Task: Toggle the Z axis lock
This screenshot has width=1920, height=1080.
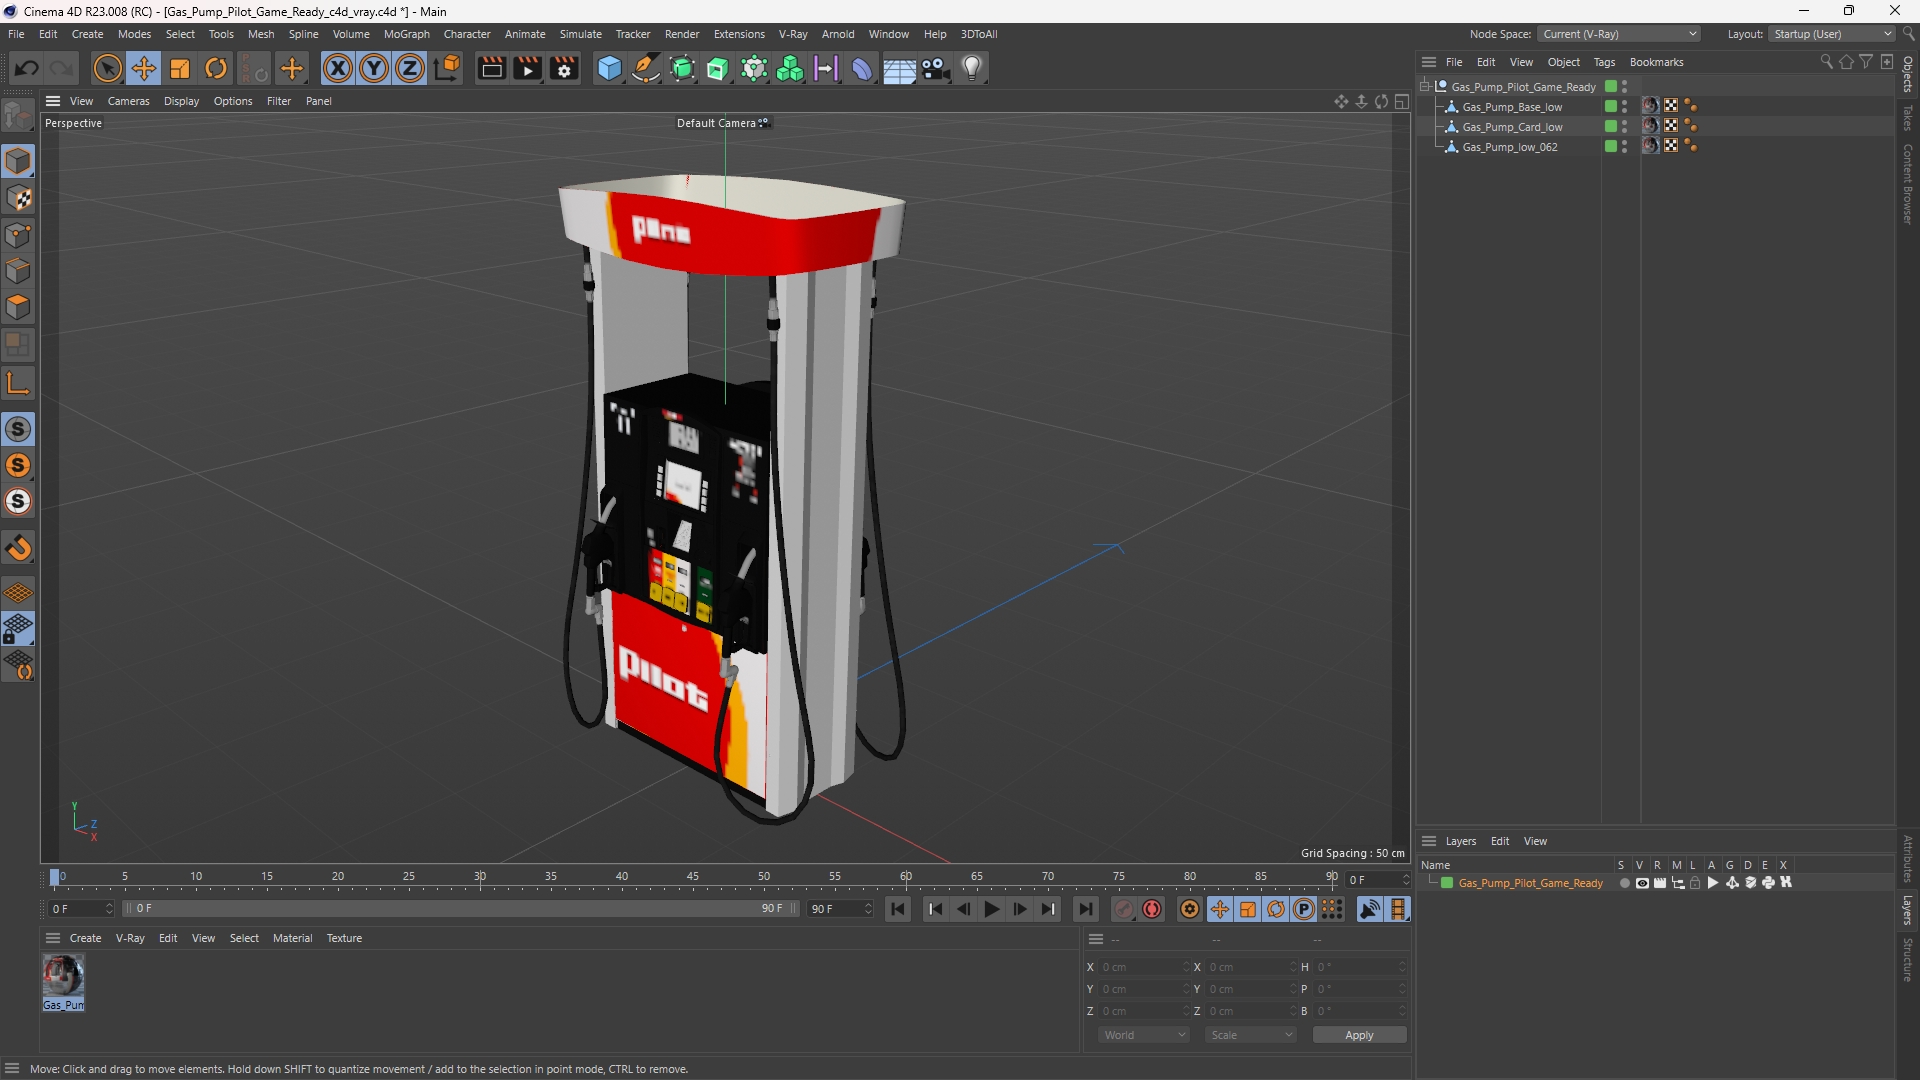Action: coord(410,68)
